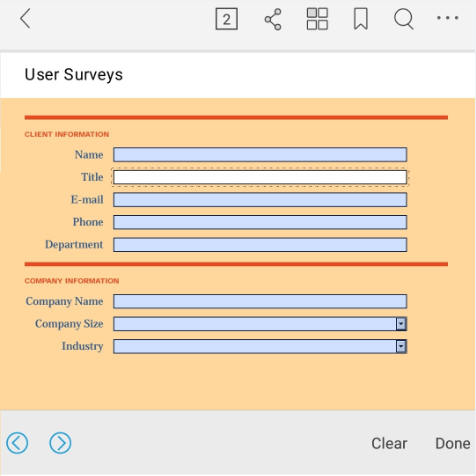Select the Phone input field
Image resolution: width=476 pixels, height=476 pixels.
click(260, 222)
